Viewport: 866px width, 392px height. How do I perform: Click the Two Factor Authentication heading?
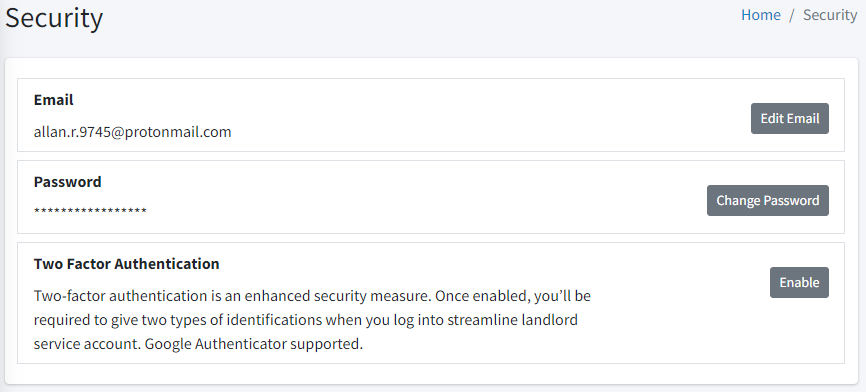pos(126,264)
